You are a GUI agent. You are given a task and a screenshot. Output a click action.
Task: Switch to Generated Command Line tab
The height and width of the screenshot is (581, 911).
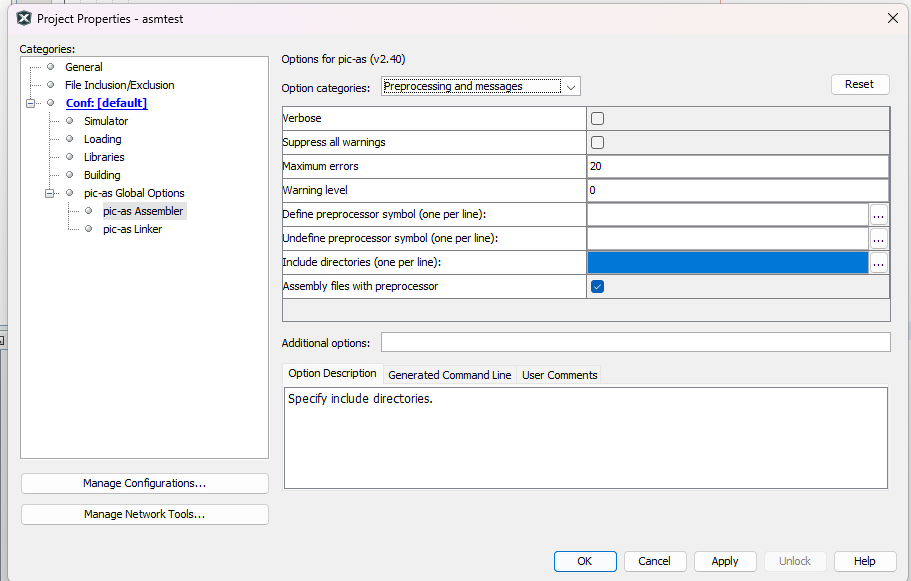tap(449, 375)
